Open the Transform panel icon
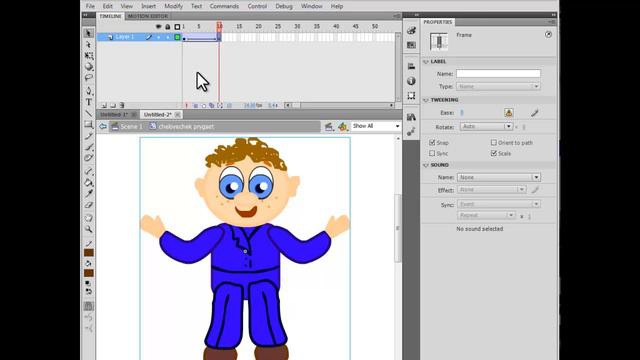The height and width of the screenshot is (360, 640). [411, 96]
